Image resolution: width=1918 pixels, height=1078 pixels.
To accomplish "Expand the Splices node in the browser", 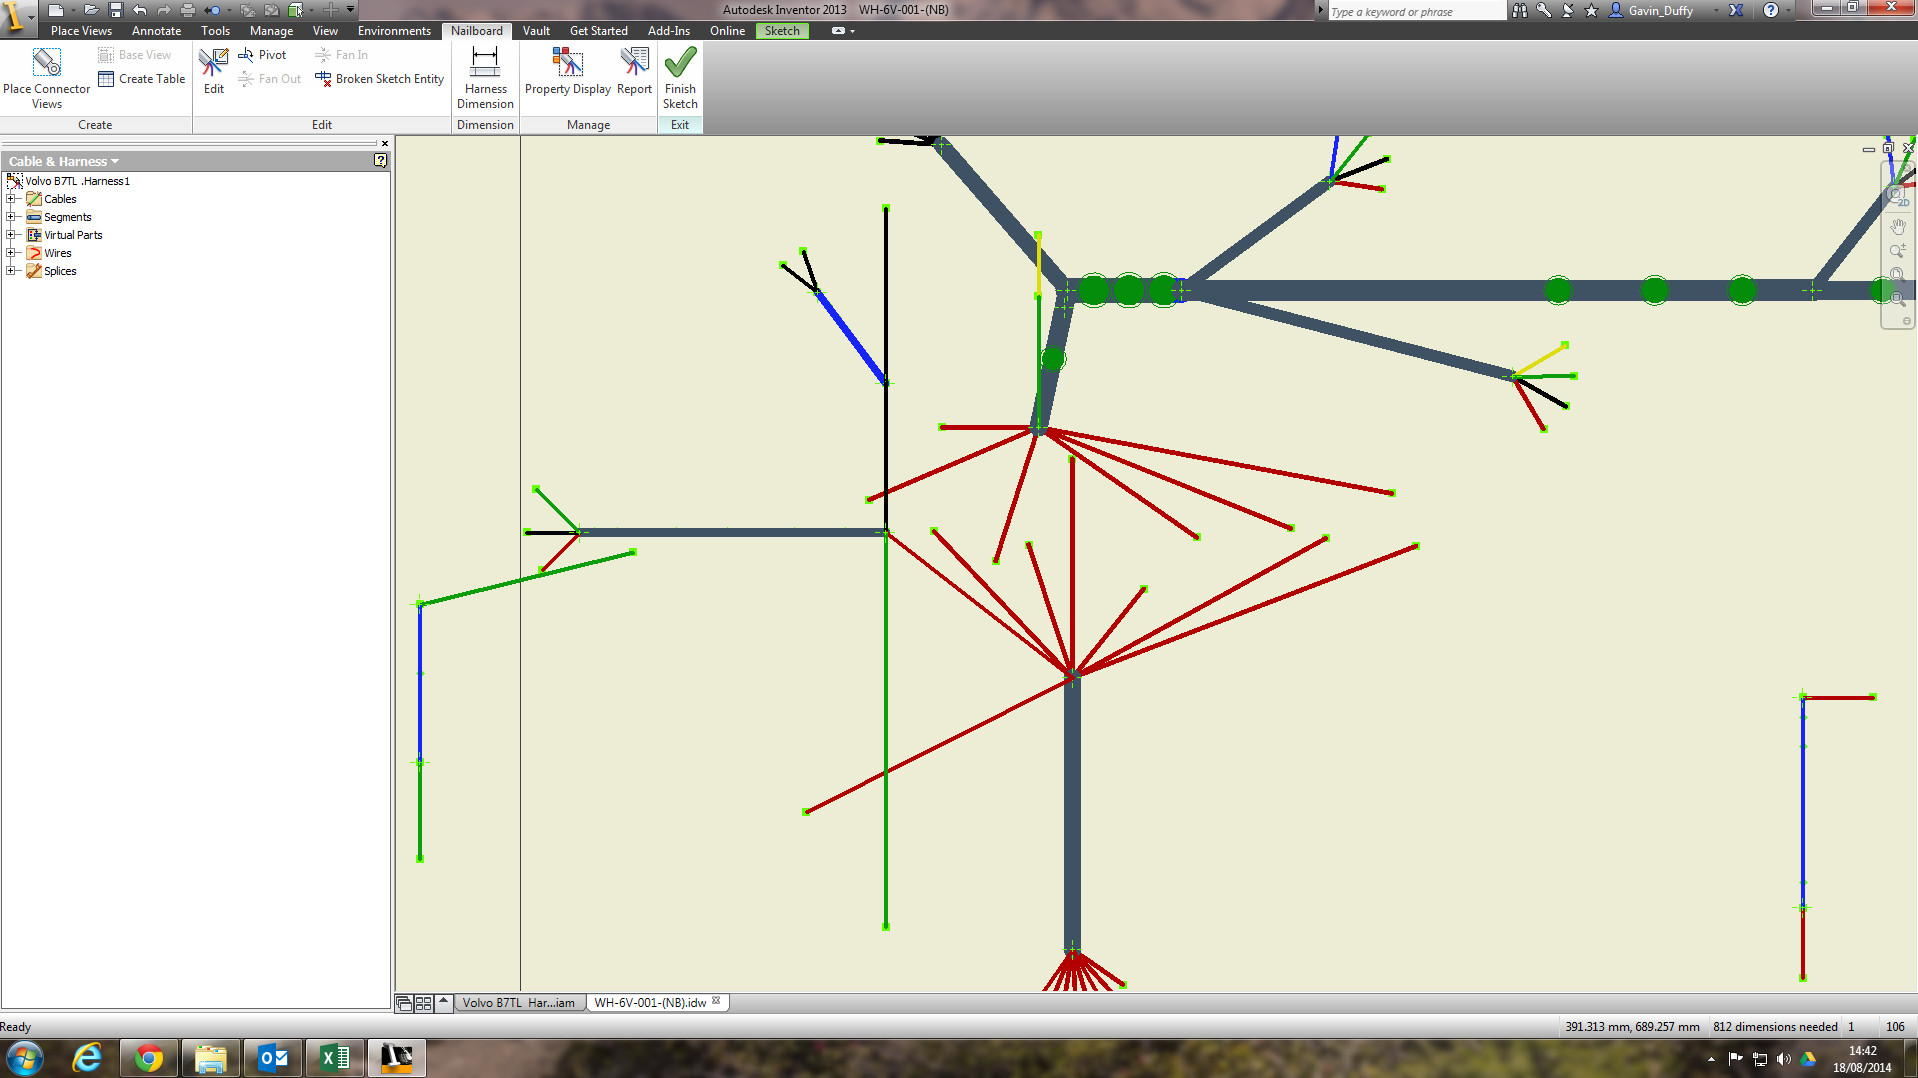I will click(x=11, y=271).
